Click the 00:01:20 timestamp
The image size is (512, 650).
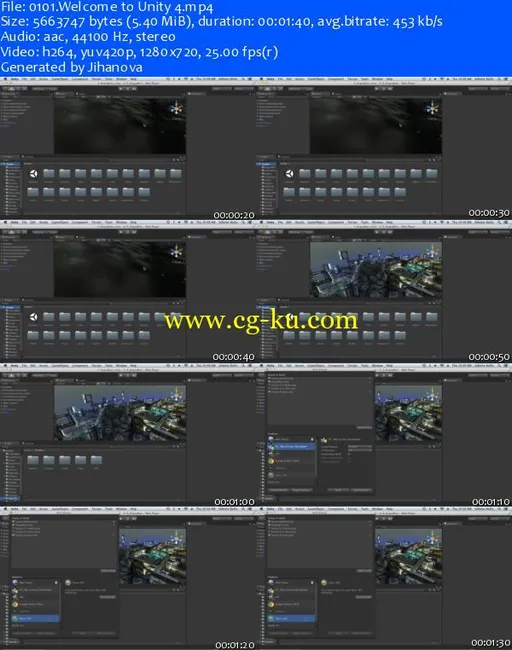[235, 645]
